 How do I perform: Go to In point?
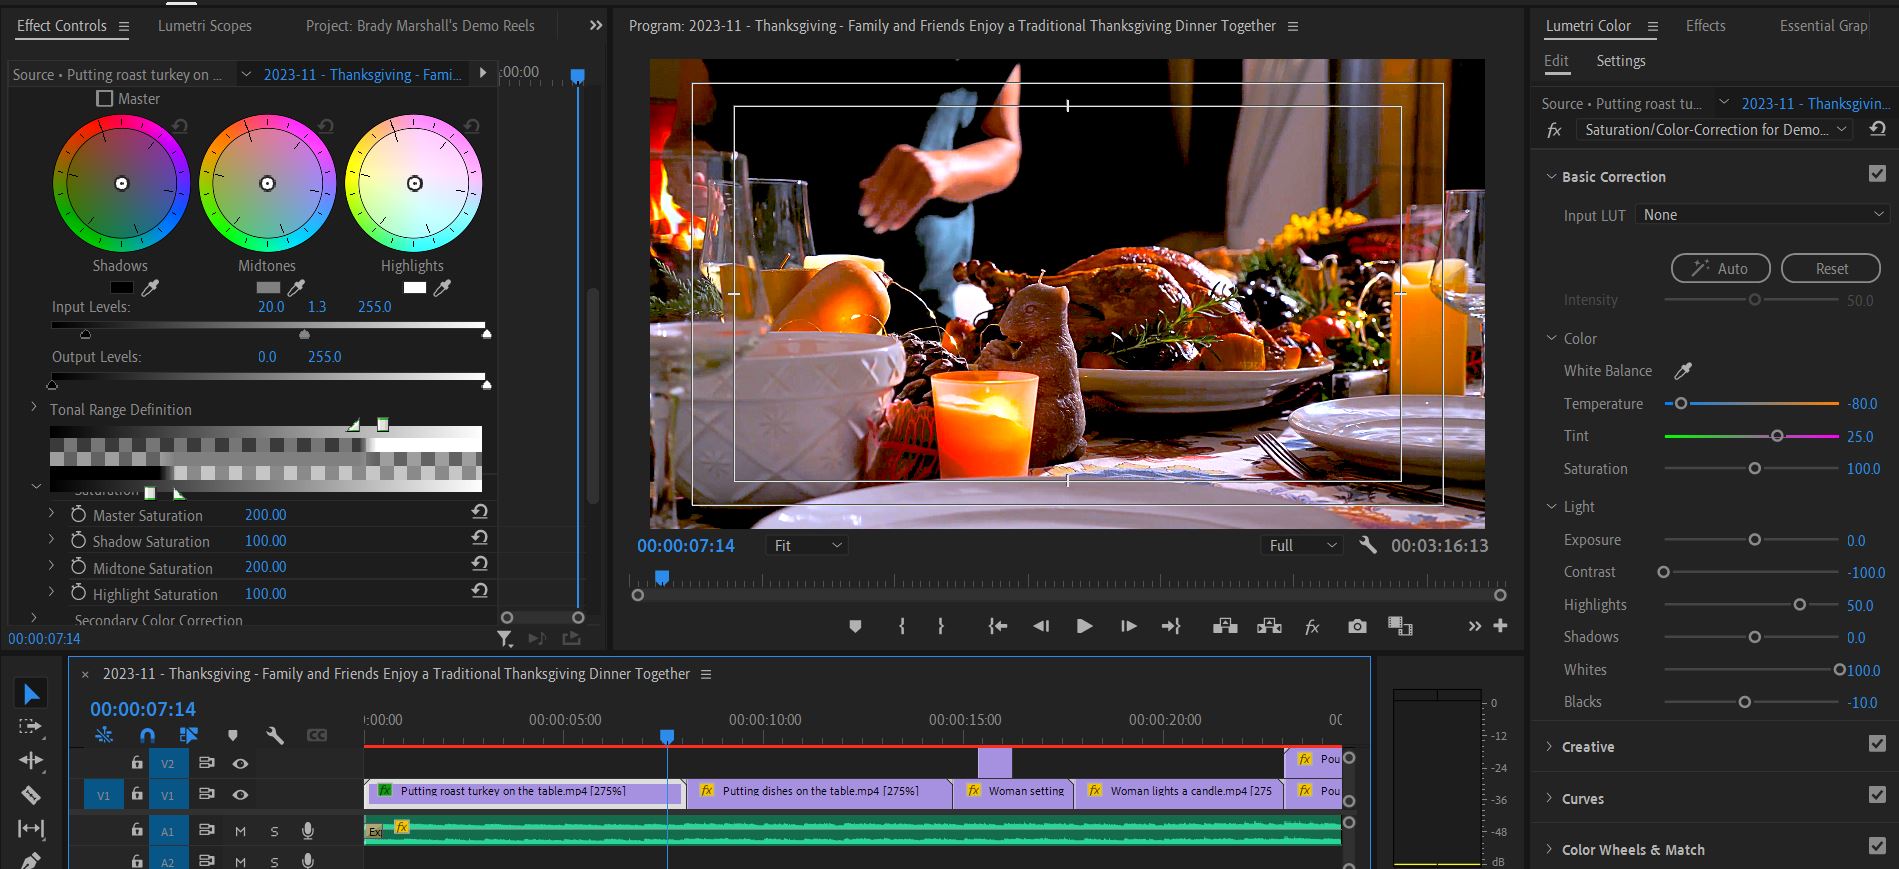pos(997,626)
